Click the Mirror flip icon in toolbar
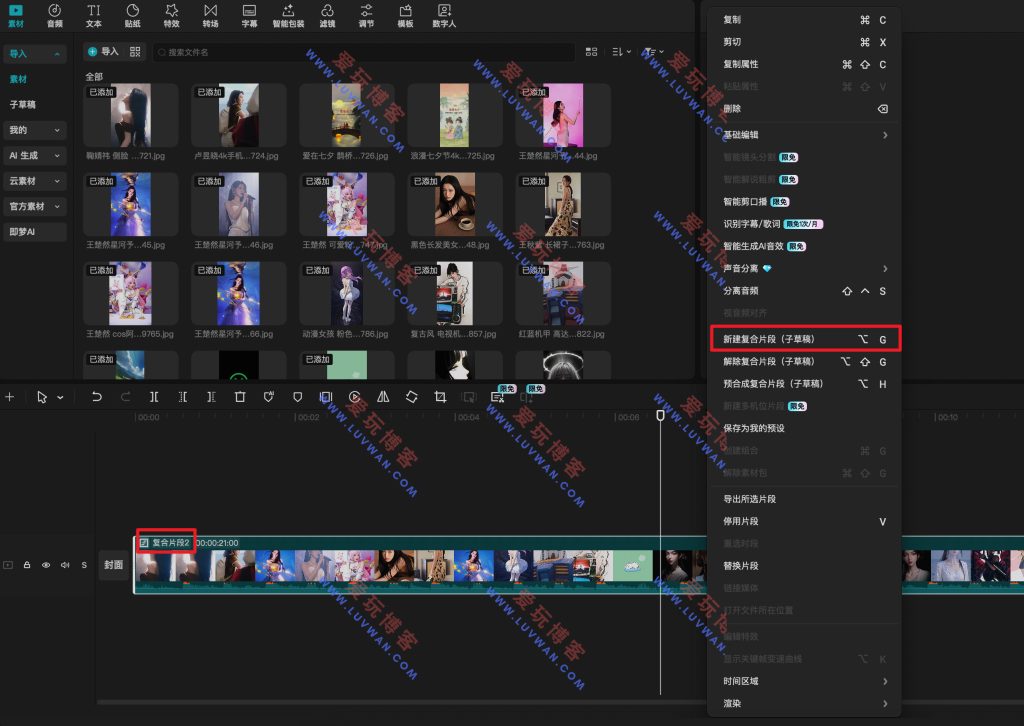 click(382, 396)
